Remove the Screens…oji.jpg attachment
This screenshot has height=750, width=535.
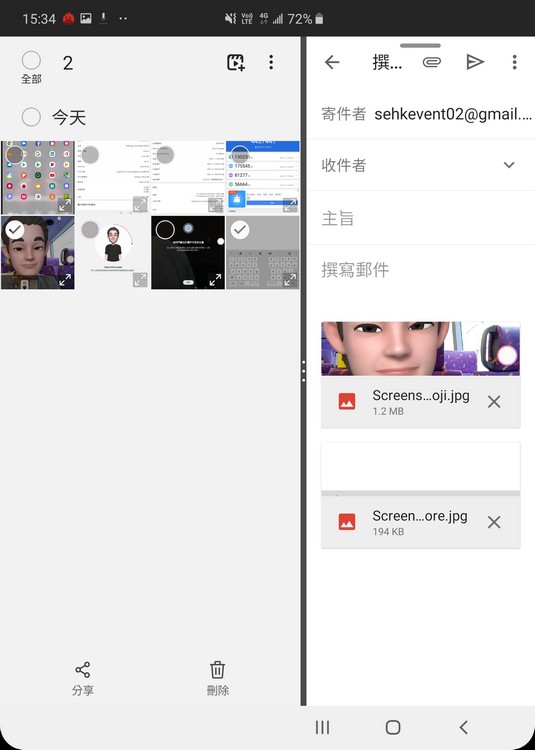pos(494,402)
